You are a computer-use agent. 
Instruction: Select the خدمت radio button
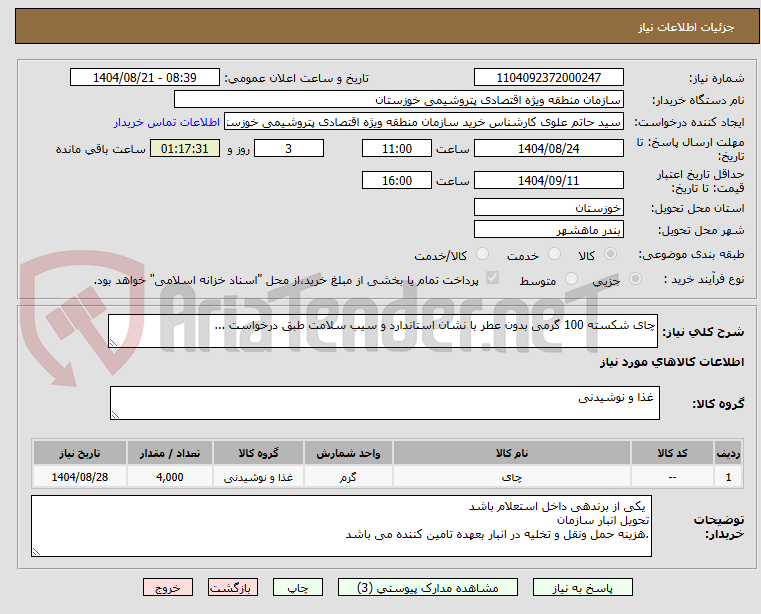pos(554,254)
